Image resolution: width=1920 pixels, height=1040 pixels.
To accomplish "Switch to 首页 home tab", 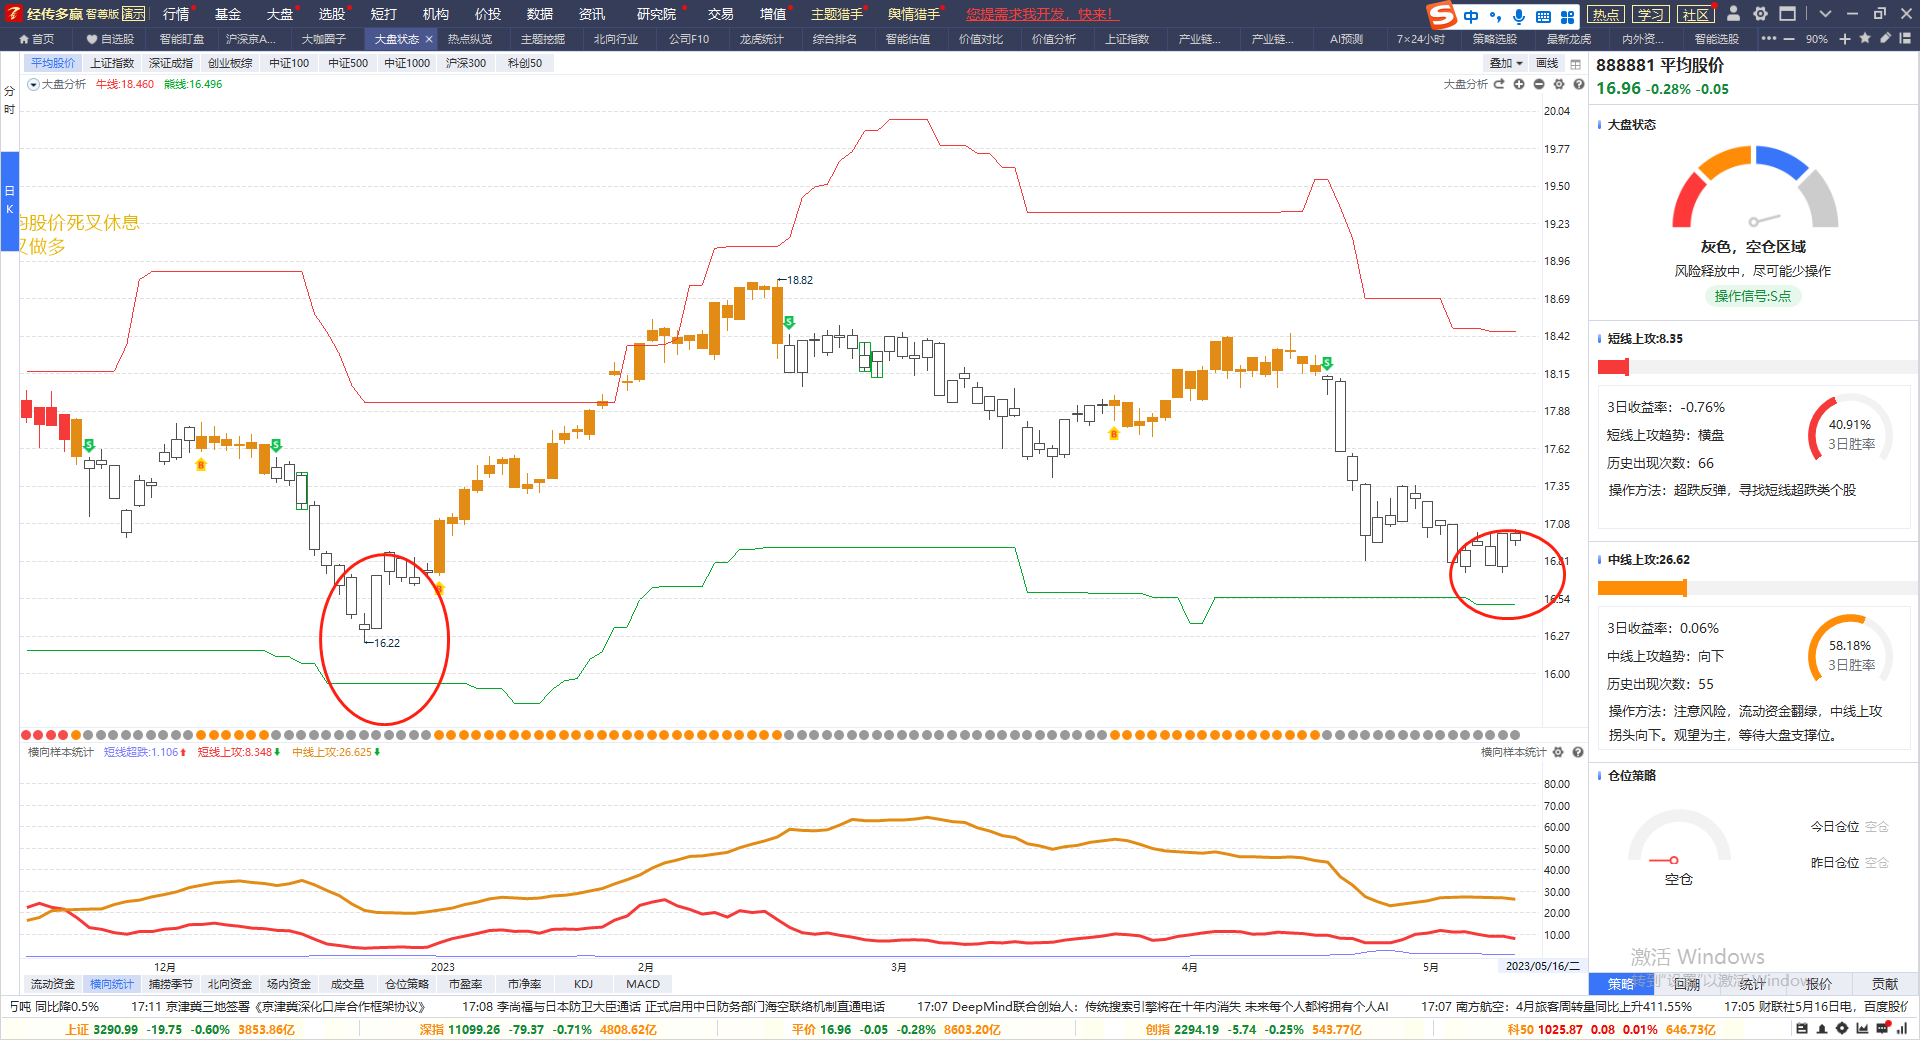I will [x=37, y=39].
